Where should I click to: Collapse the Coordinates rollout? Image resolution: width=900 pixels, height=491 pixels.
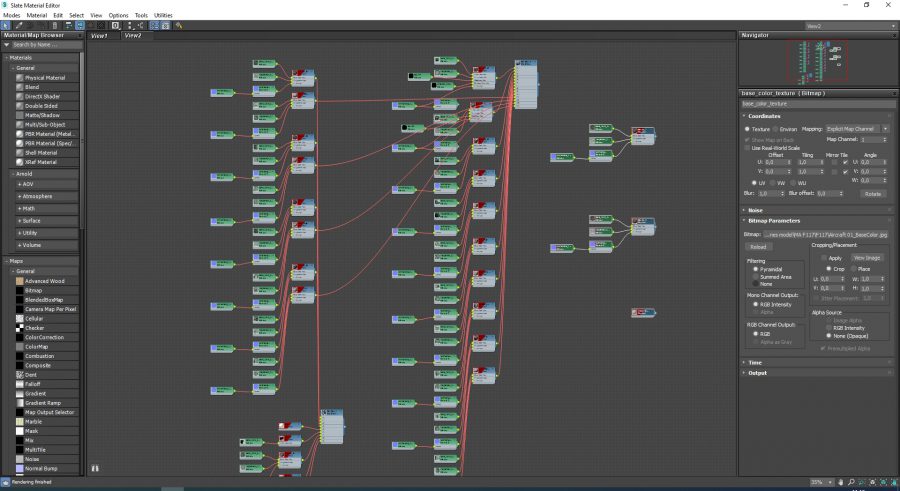point(763,116)
